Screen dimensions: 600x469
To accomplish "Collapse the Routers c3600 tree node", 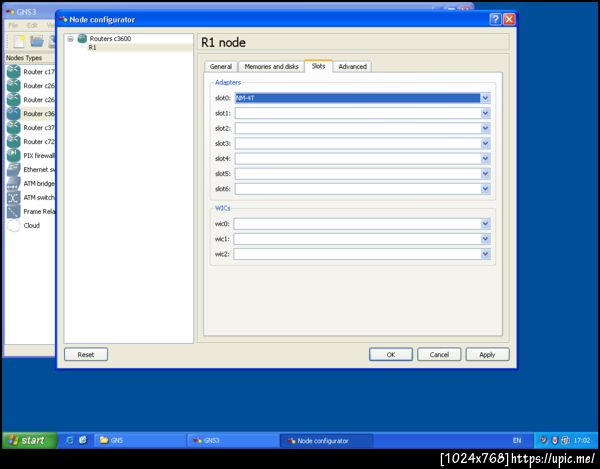I will pos(70,39).
